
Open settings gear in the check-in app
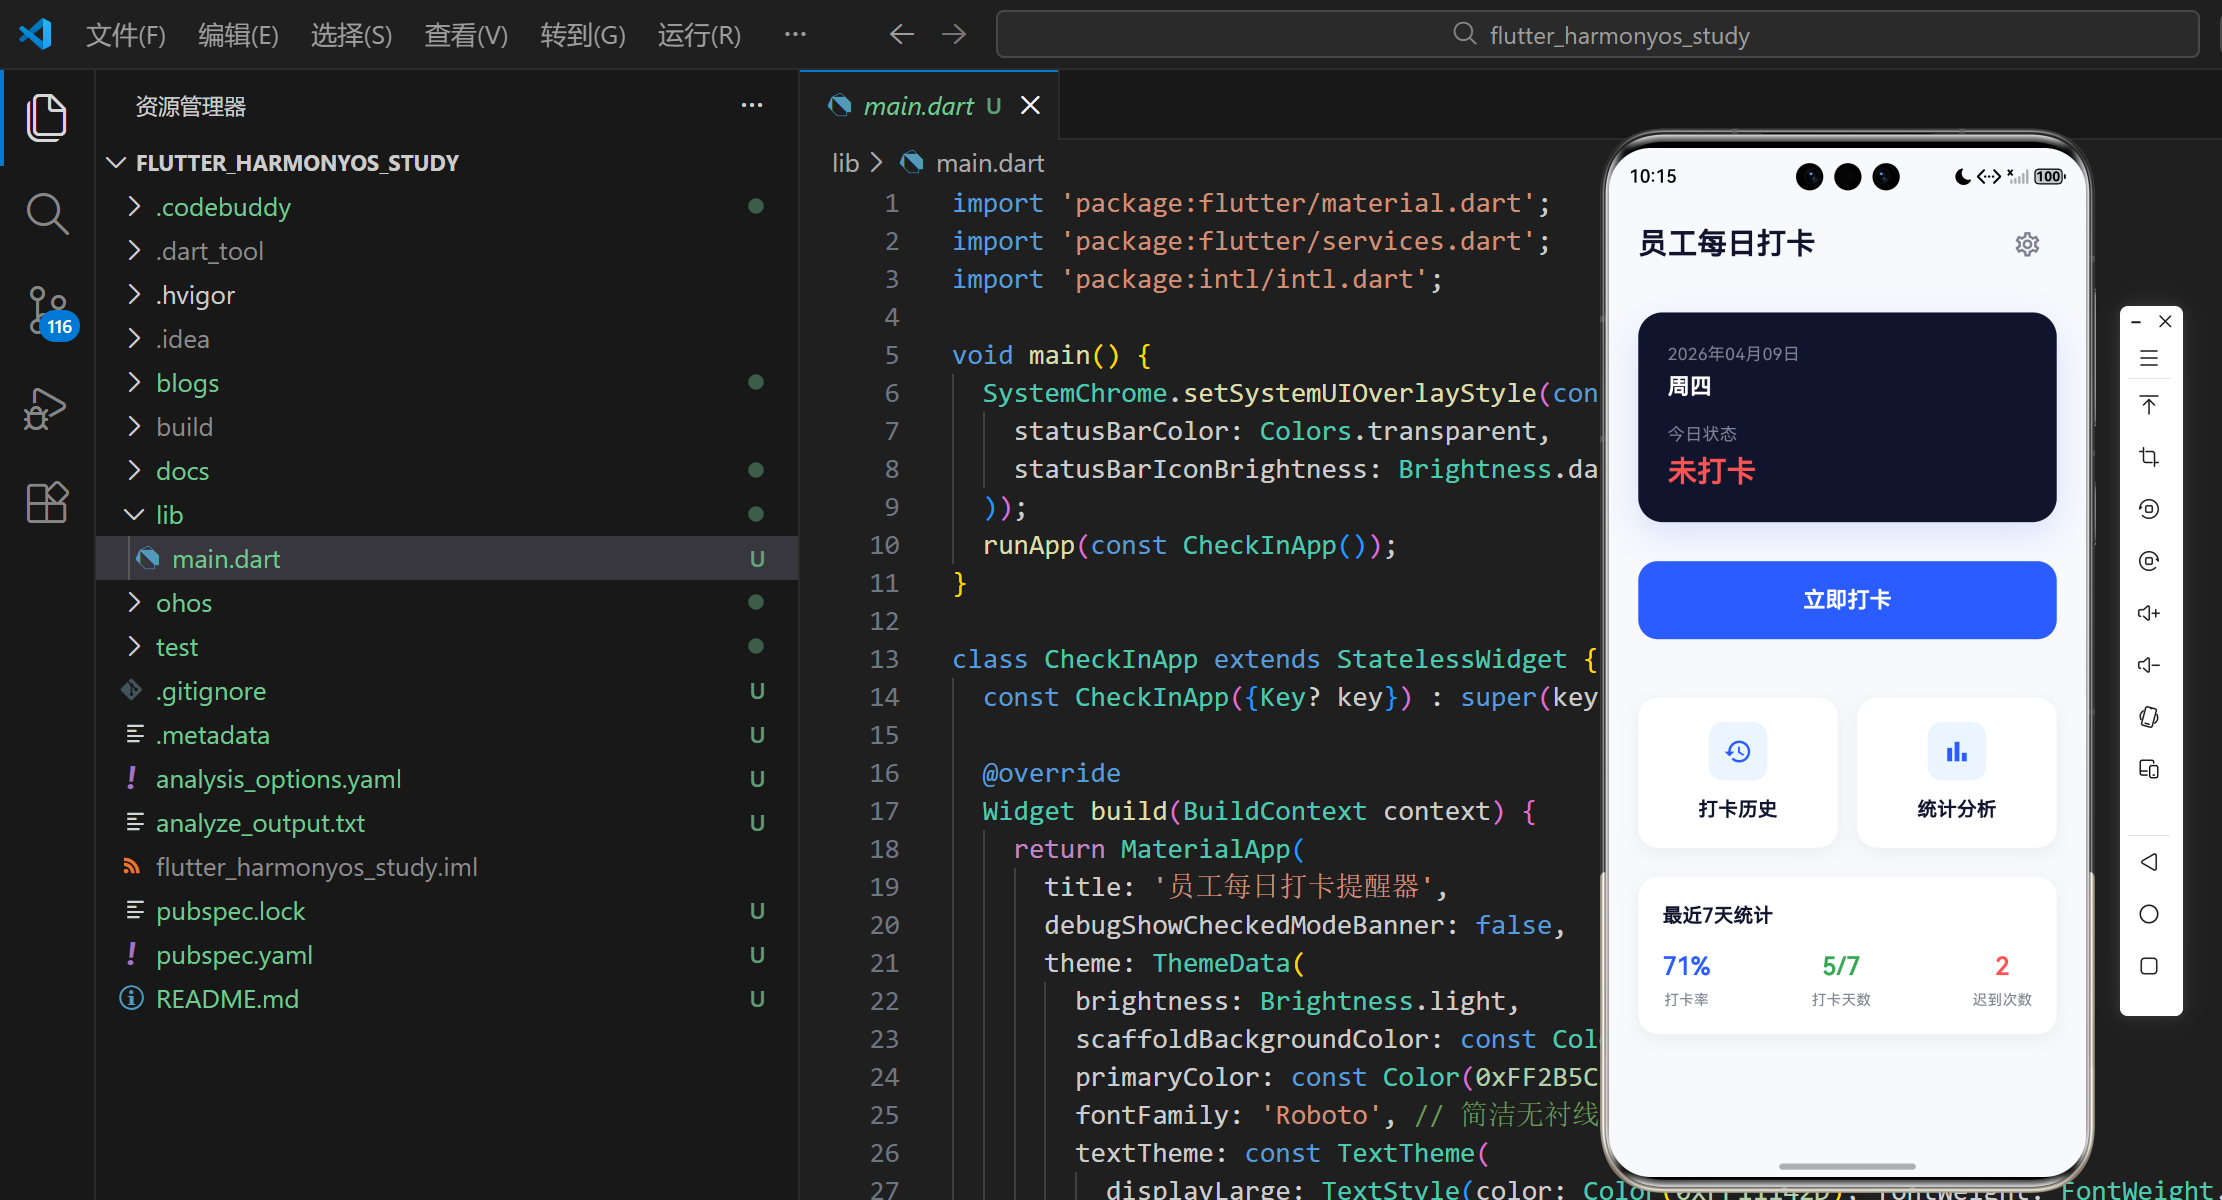click(2027, 244)
